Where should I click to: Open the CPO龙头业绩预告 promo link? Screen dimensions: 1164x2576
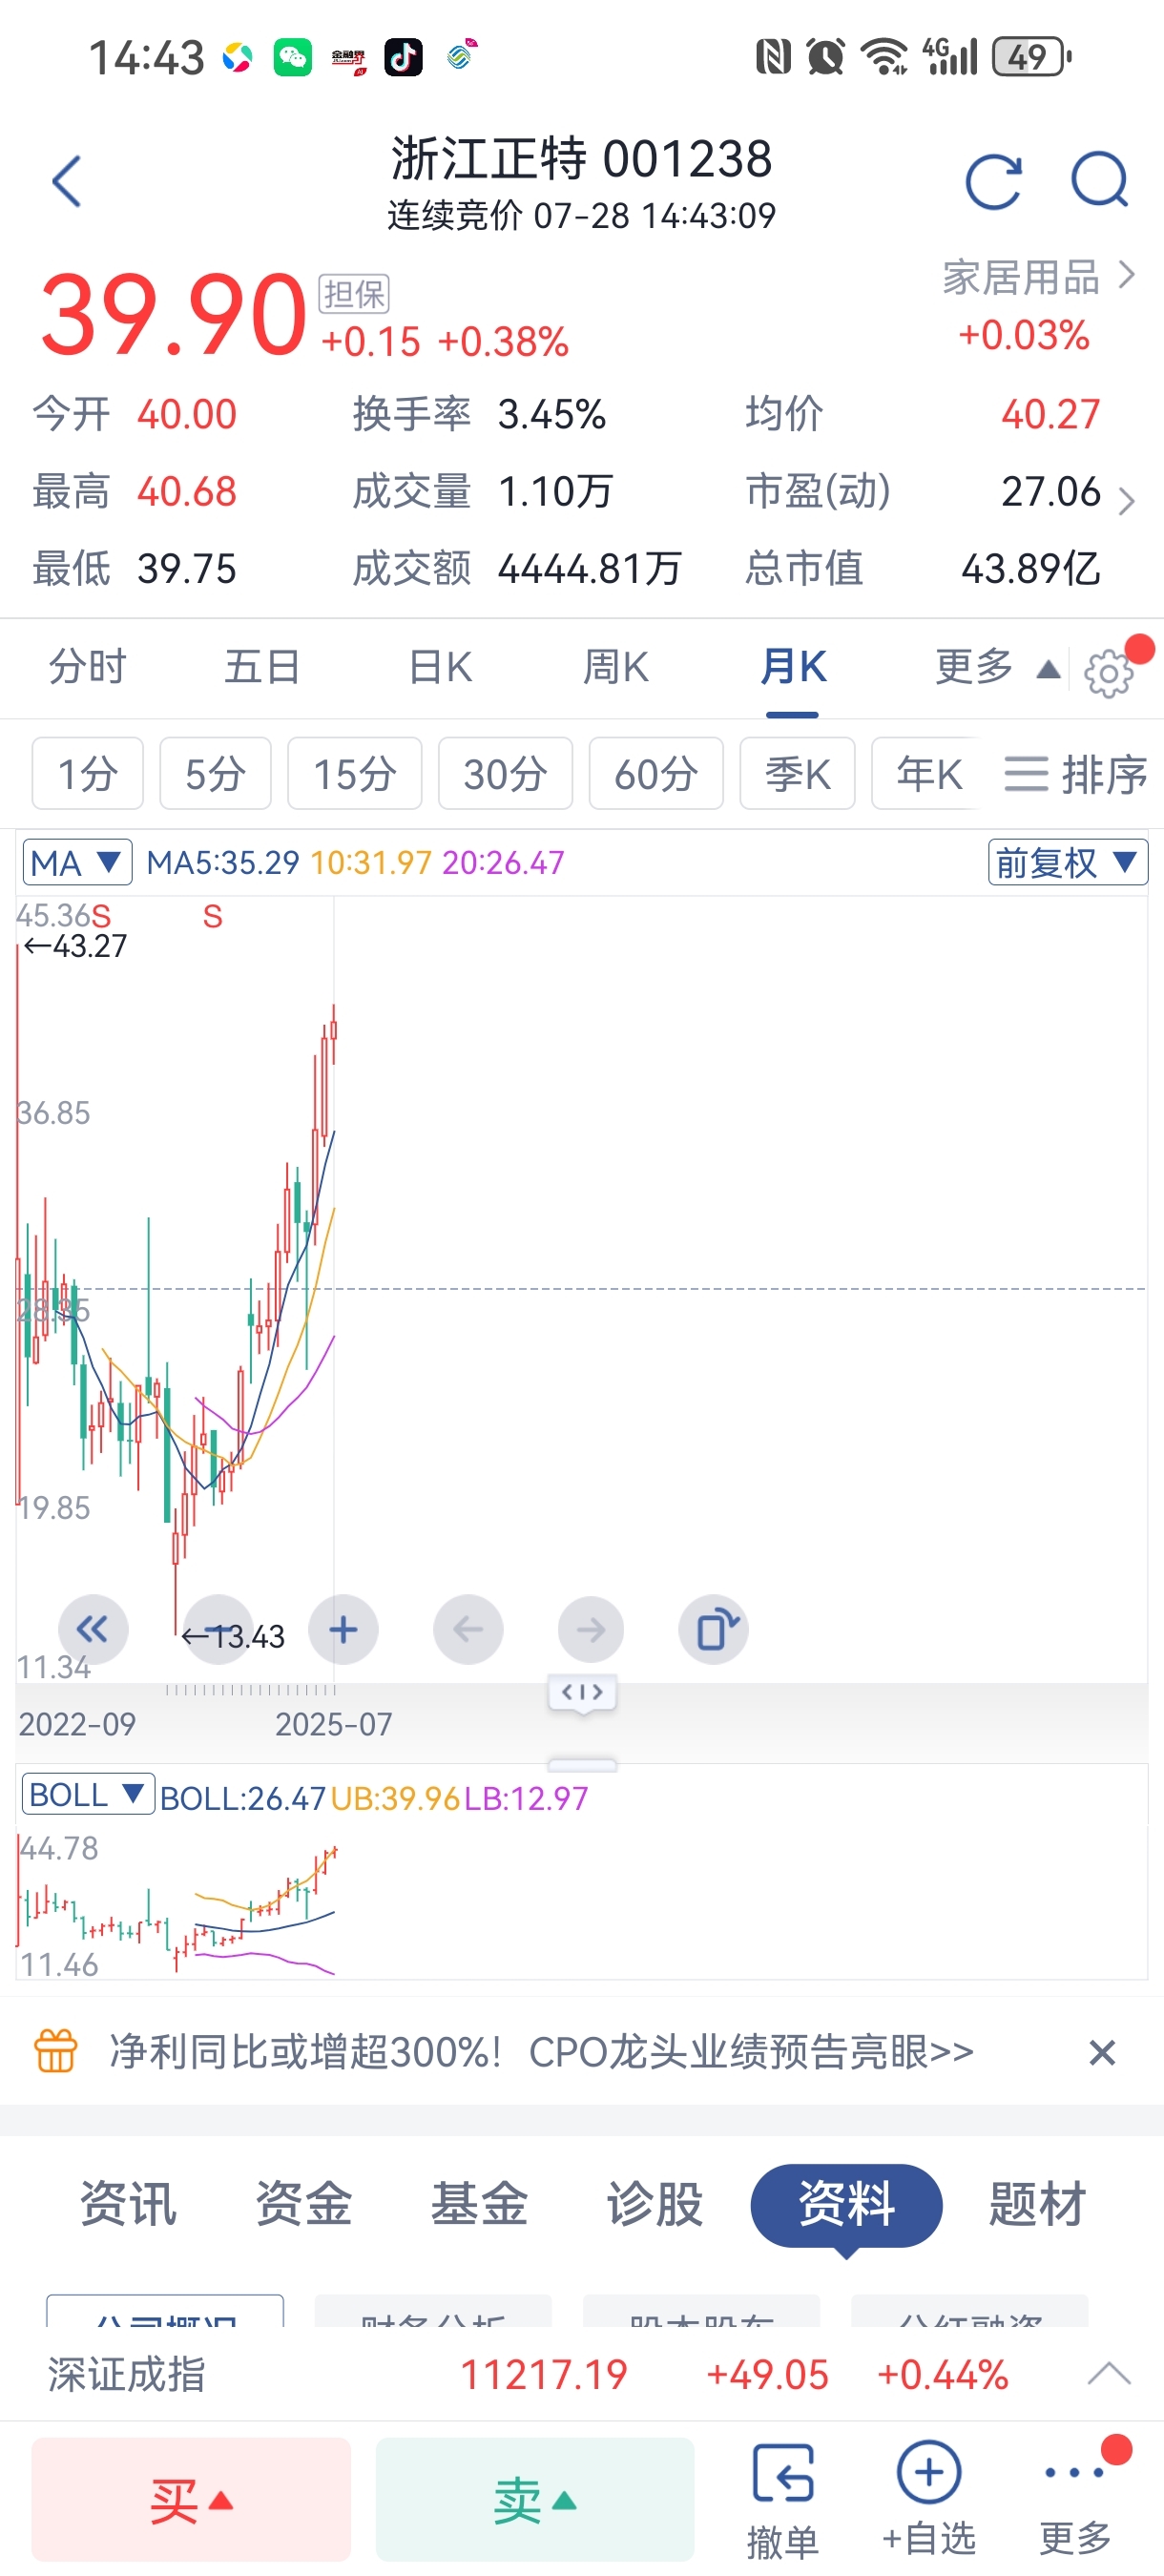pos(540,2052)
